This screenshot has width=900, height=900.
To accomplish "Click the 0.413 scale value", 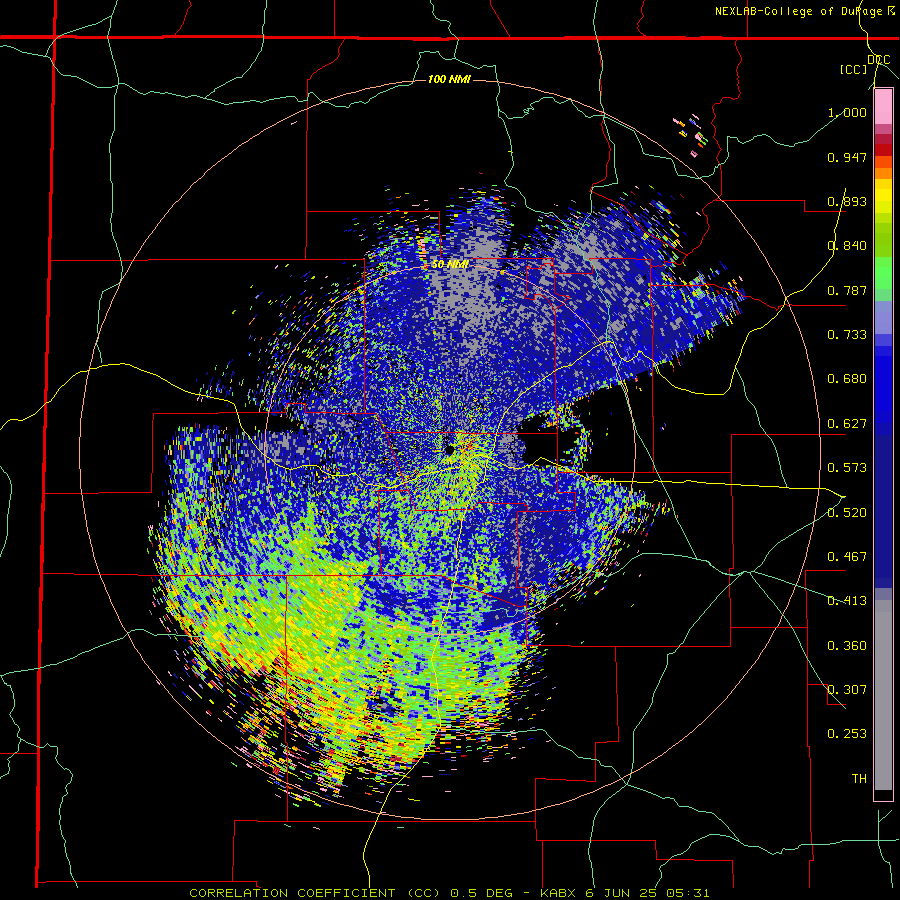I will (847, 601).
